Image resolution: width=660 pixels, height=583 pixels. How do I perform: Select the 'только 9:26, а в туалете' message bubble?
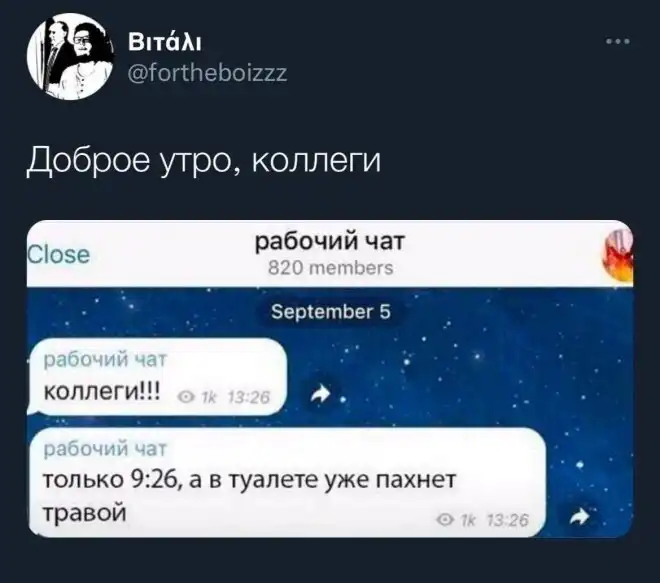tap(287, 482)
